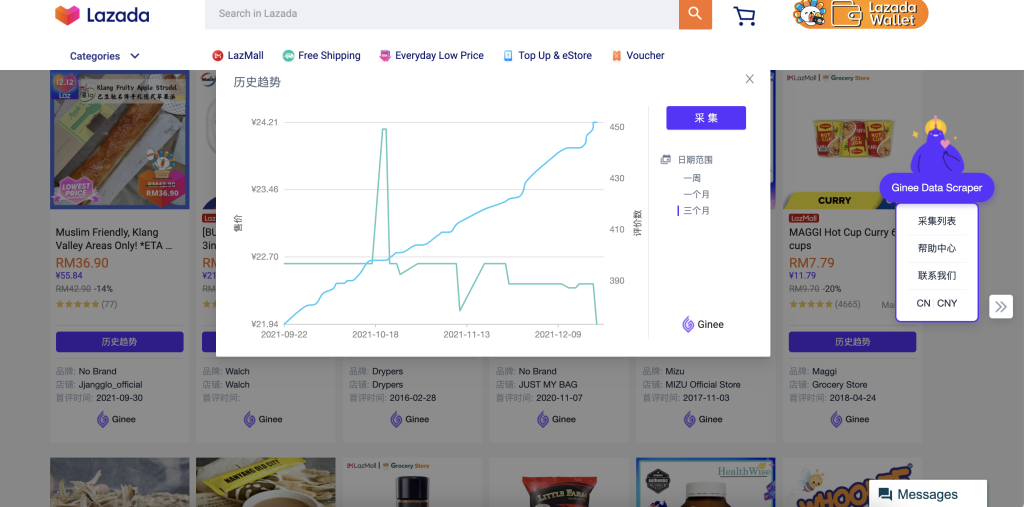1024x507 pixels.
Task: Click store name JUST MY BAG
Action: (548, 385)
